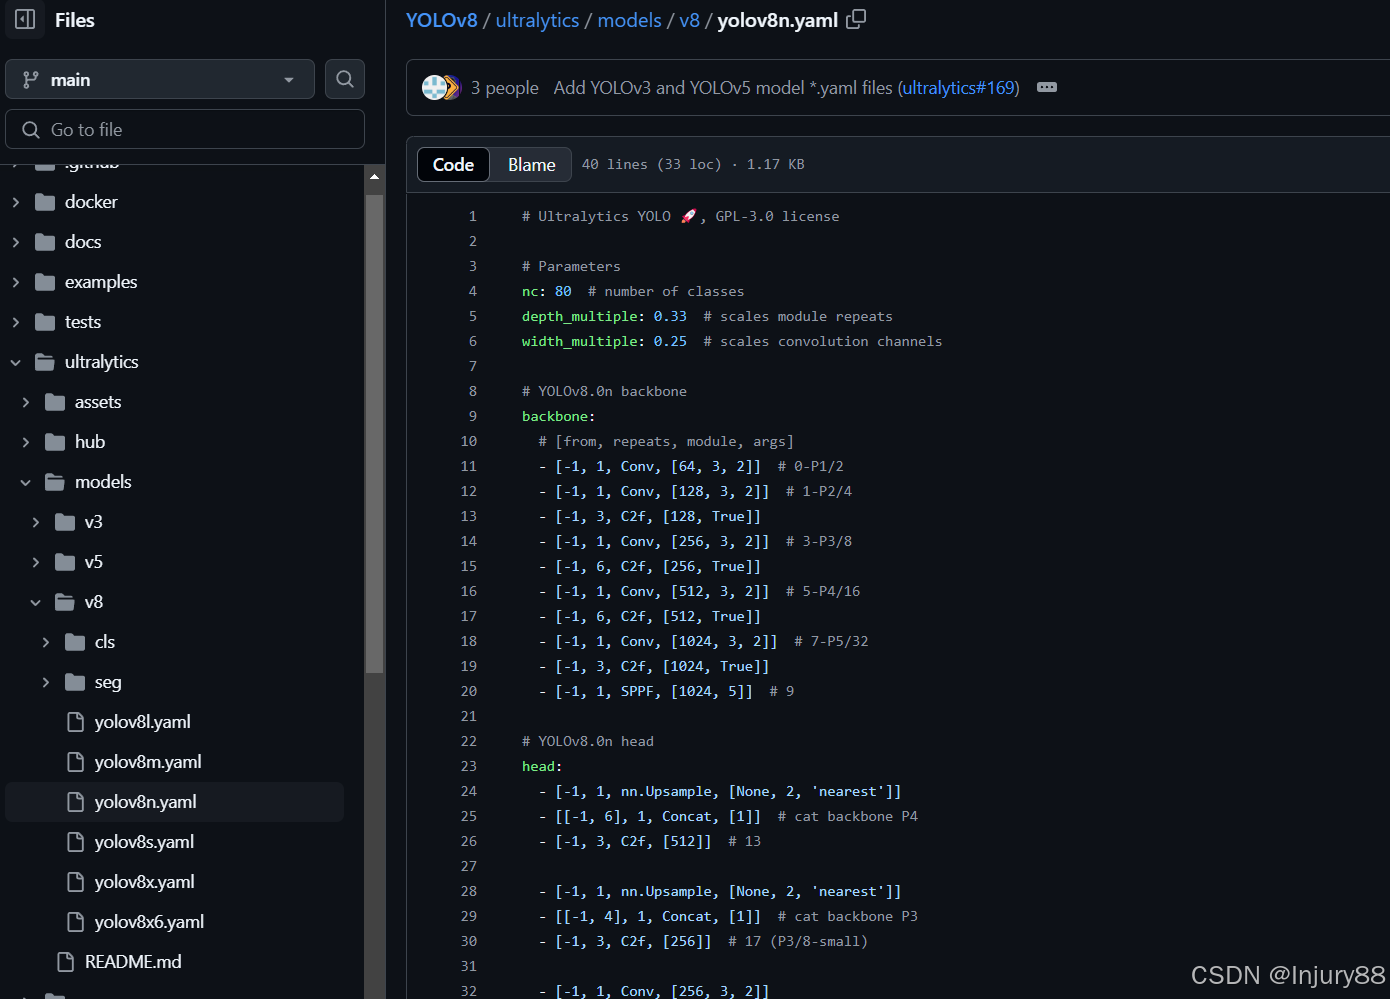Switch to the Code tab
This screenshot has height=999, width=1390.
453,164
